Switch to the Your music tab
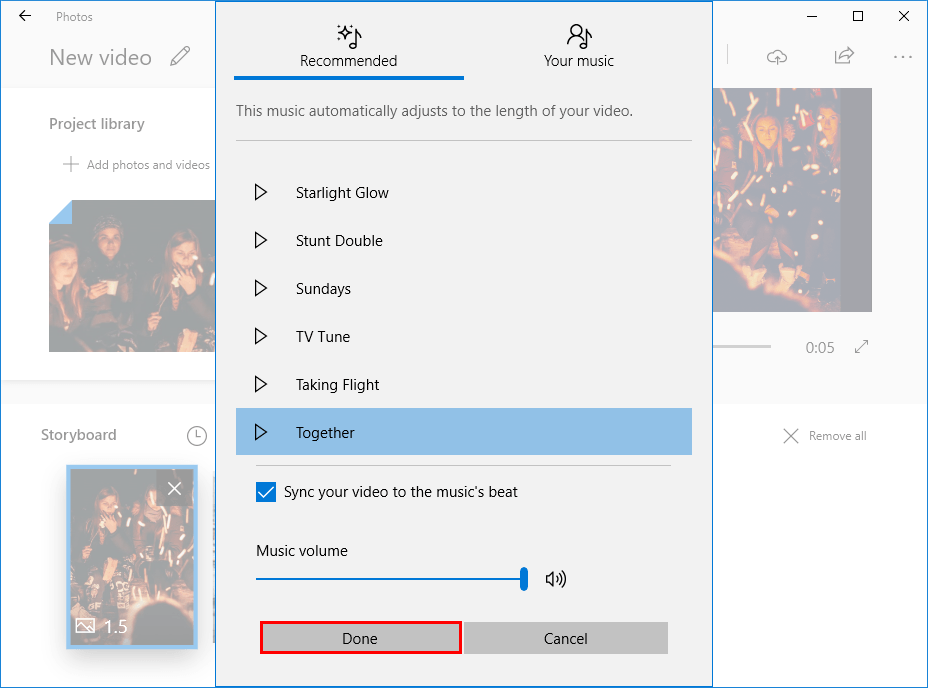This screenshot has width=928, height=688. tap(578, 44)
